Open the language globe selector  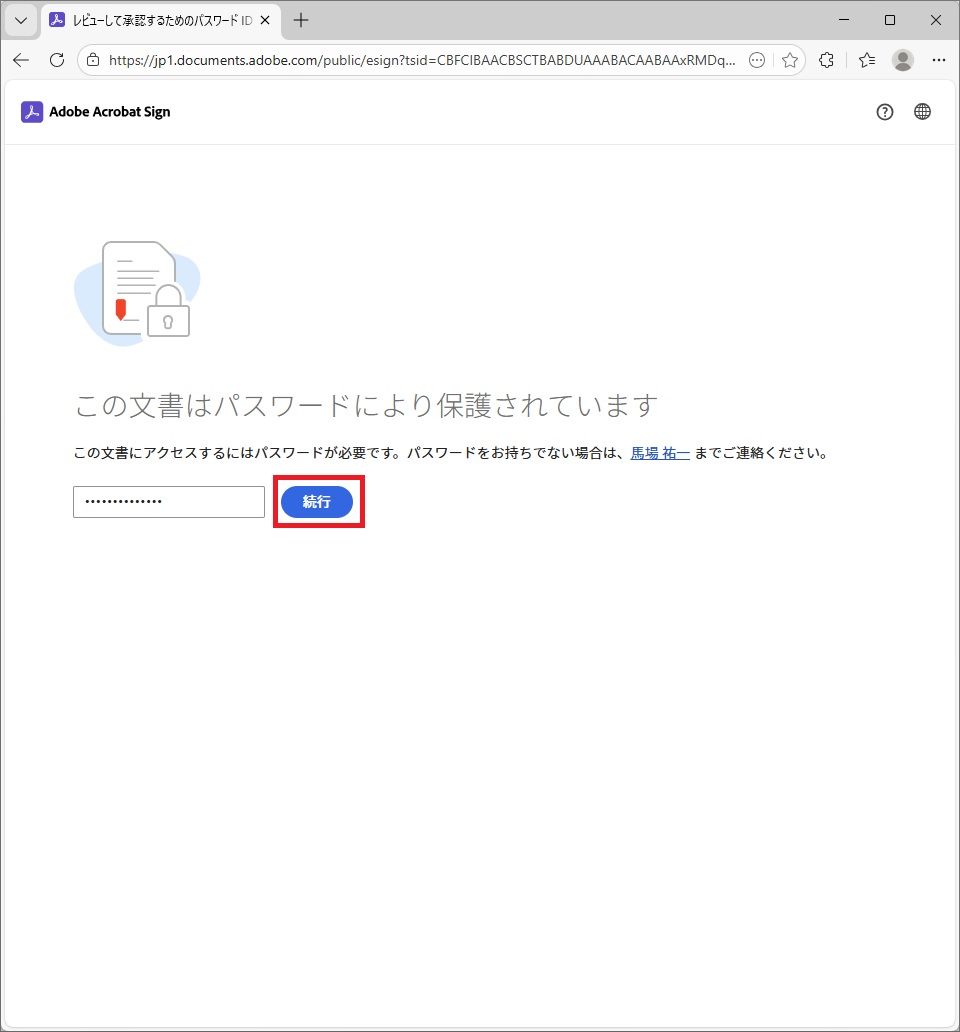pos(922,112)
